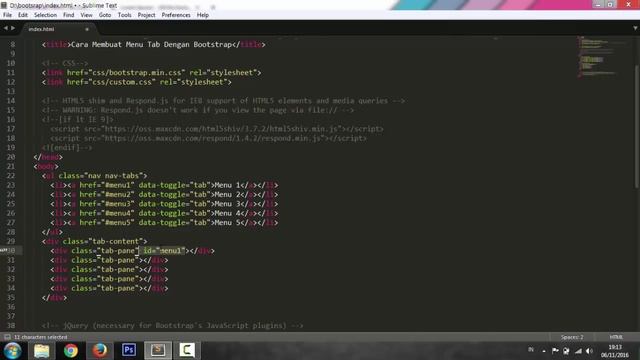Open Action Center flag icon
This screenshot has width=640, height=360.
[x=555, y=351]
